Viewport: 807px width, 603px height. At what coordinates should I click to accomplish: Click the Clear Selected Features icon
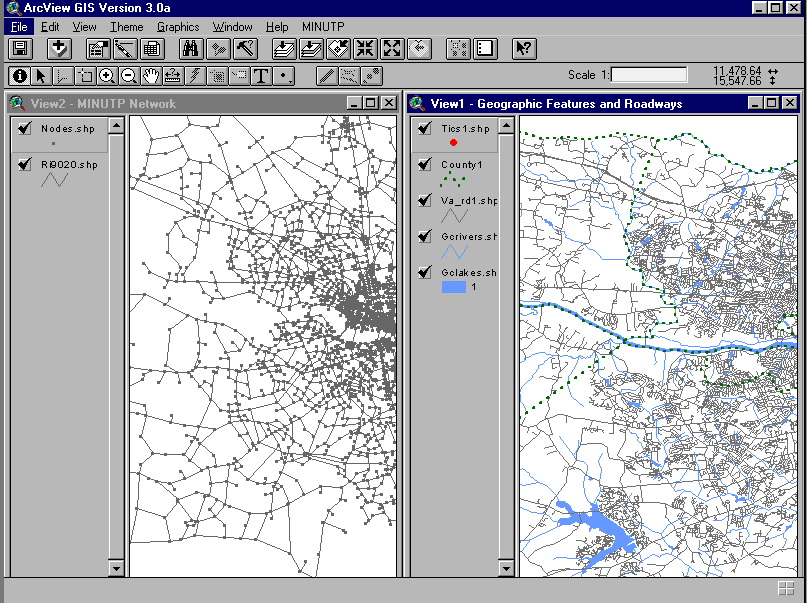click(485, 49)
